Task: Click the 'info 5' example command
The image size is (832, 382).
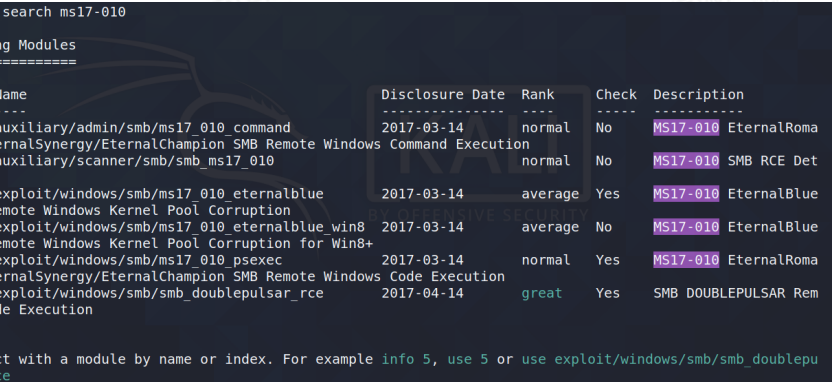Action: click(406, 360)
